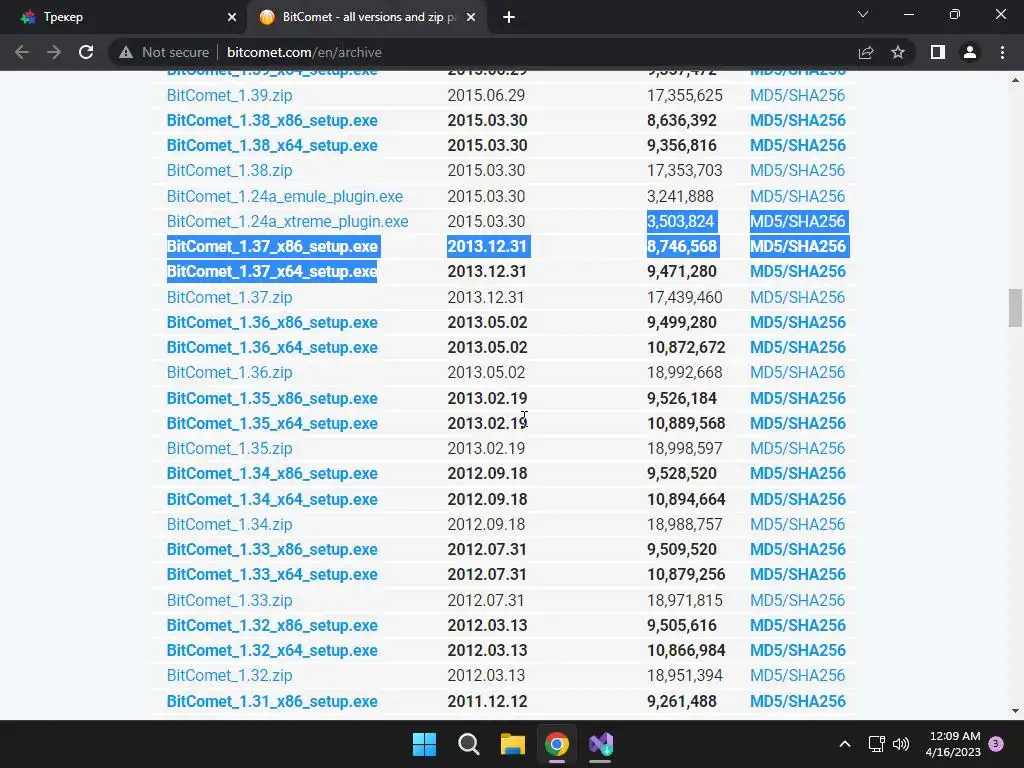Click the volume tray icon
The height and width of the screenshot is (768, 1024).
pyautogui.click(x=901, y=744)
